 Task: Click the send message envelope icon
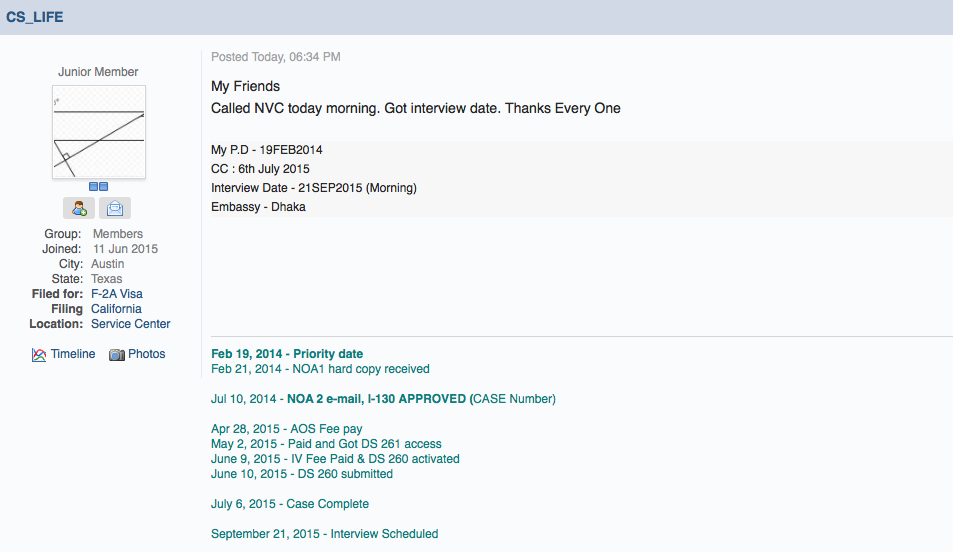pyautogui.click(x=115, y=209)
